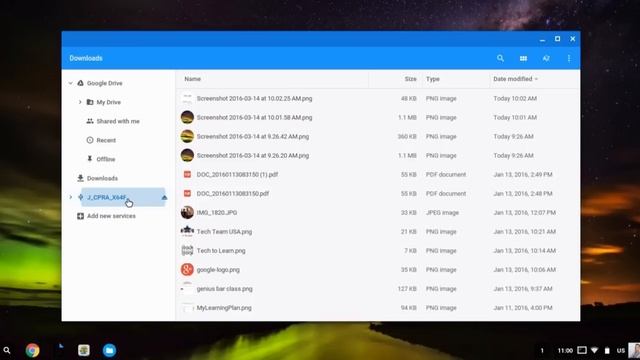Click thumbnail of 9.26.42 AM screenshot
The width and height of the screenshot is (640, 360).
[187, 136]
